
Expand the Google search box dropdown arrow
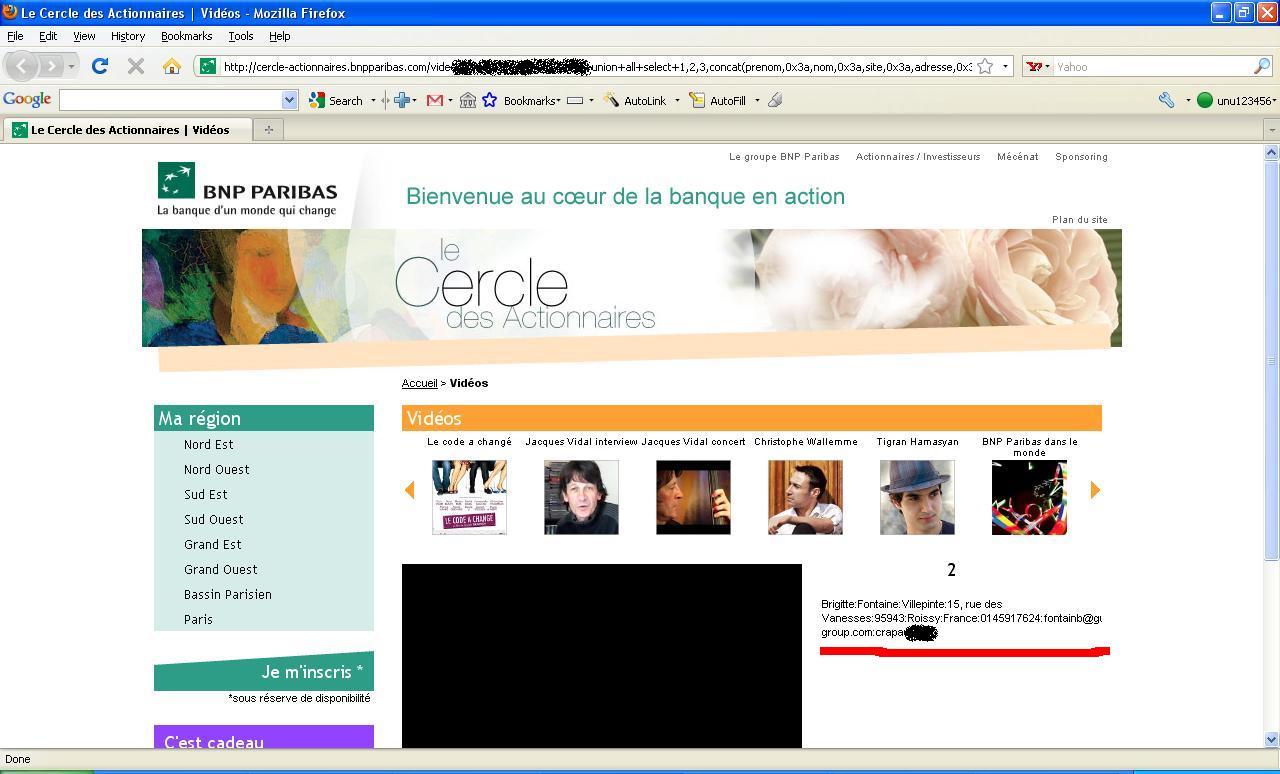(290, 100)
